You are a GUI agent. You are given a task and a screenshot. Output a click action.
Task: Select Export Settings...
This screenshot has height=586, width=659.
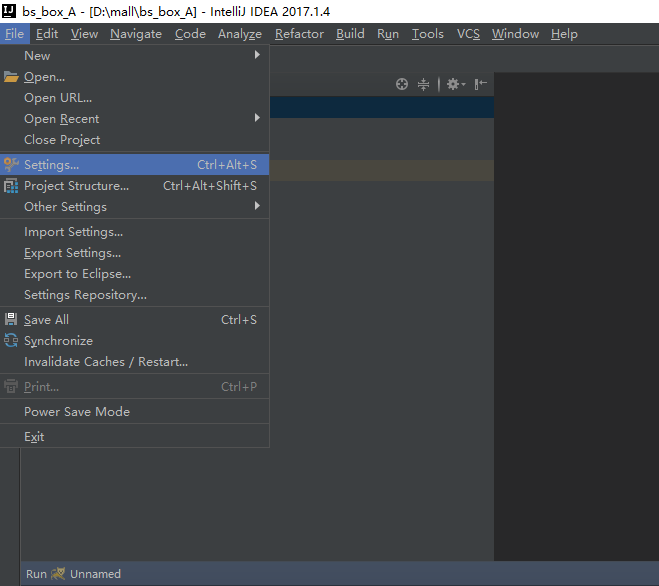(134, 253)
